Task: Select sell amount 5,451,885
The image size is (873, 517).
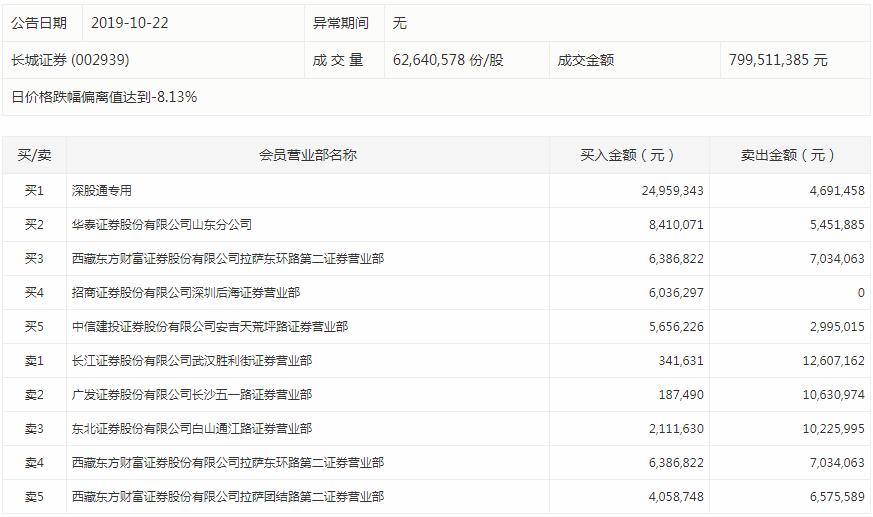Action: tap(837, 224)
